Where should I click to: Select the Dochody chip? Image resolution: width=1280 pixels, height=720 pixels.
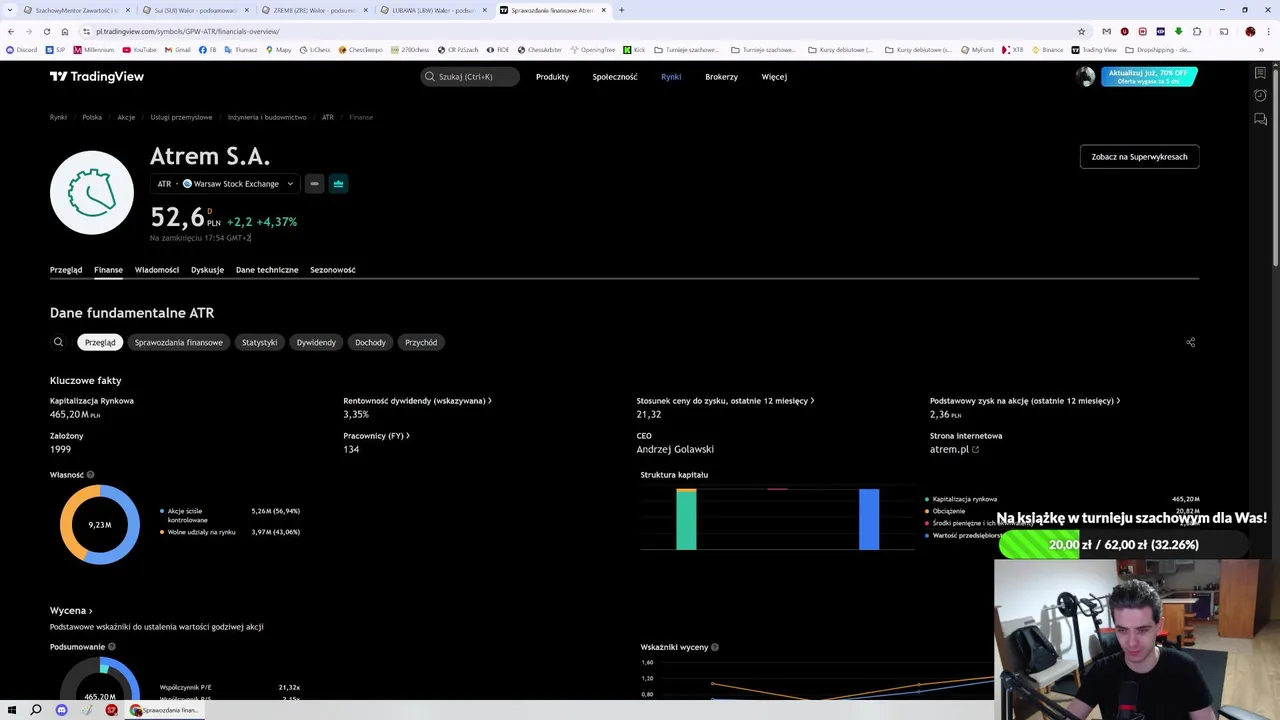[370, 342]
